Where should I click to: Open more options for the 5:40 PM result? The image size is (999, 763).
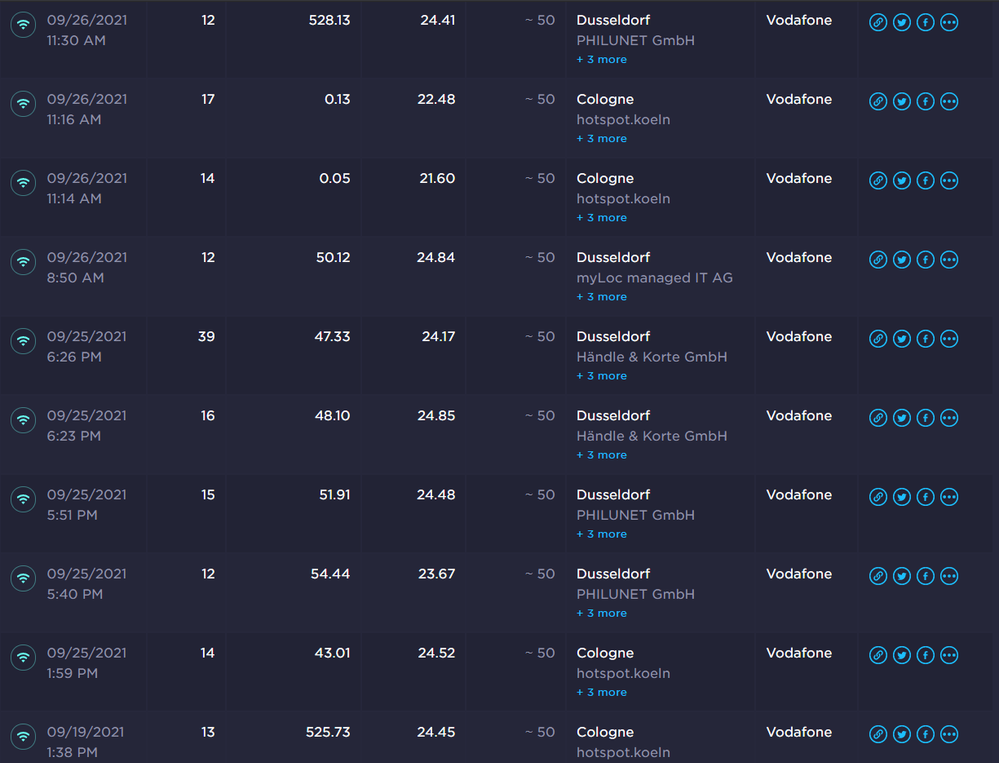point(950,575)
